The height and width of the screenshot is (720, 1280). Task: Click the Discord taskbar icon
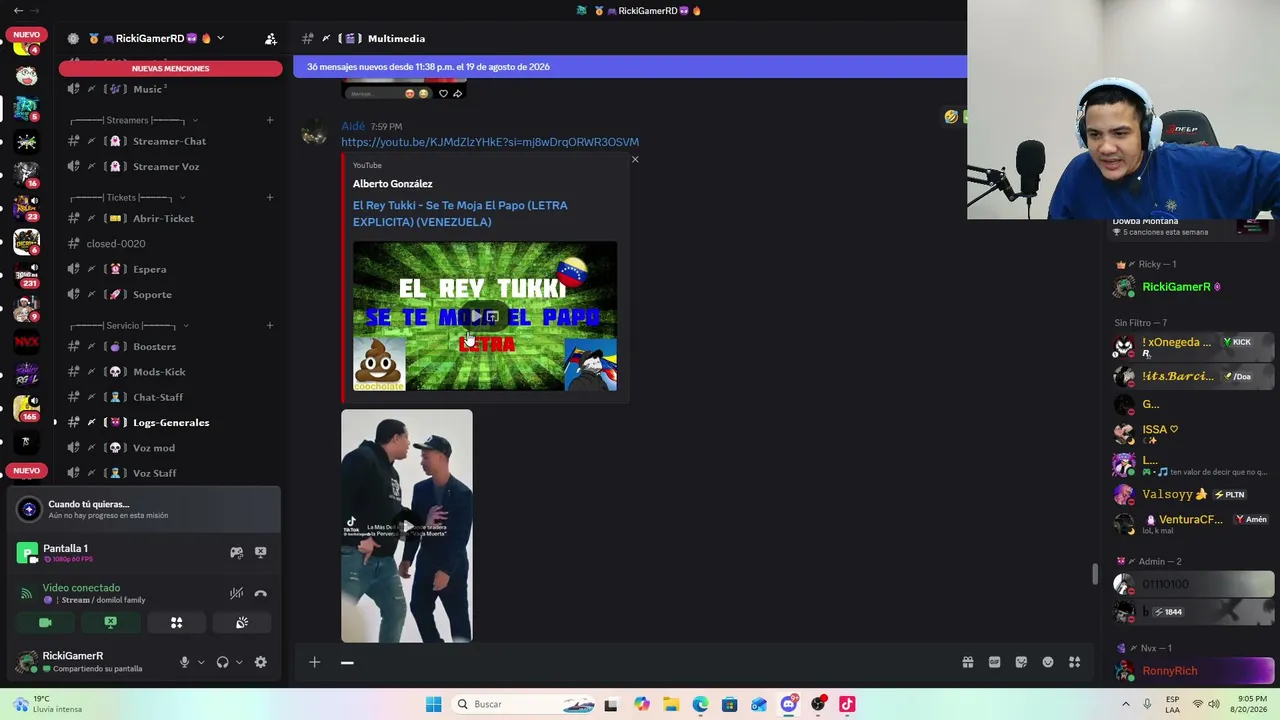tap(788, 704)
